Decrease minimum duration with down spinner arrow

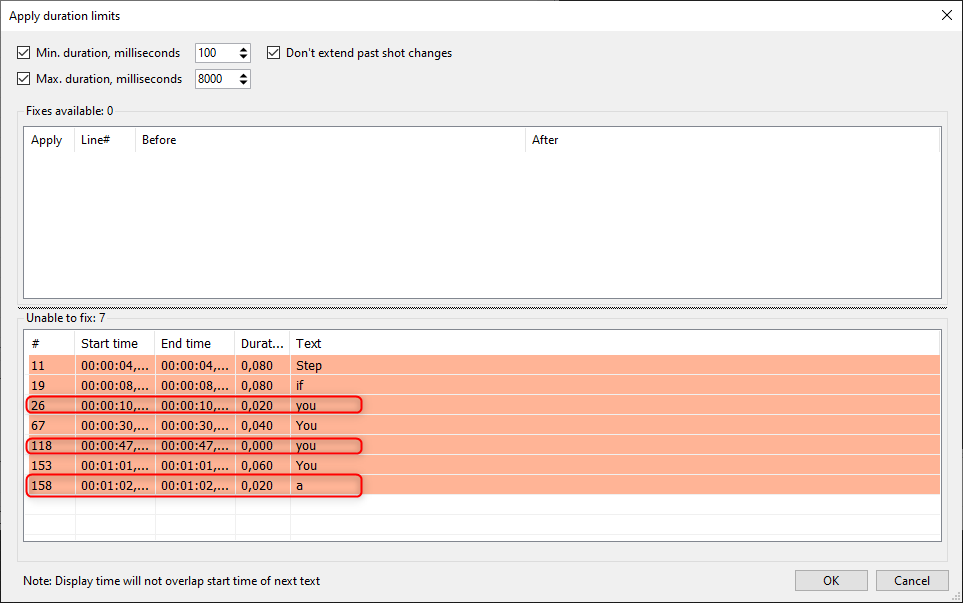click(243, 57)
